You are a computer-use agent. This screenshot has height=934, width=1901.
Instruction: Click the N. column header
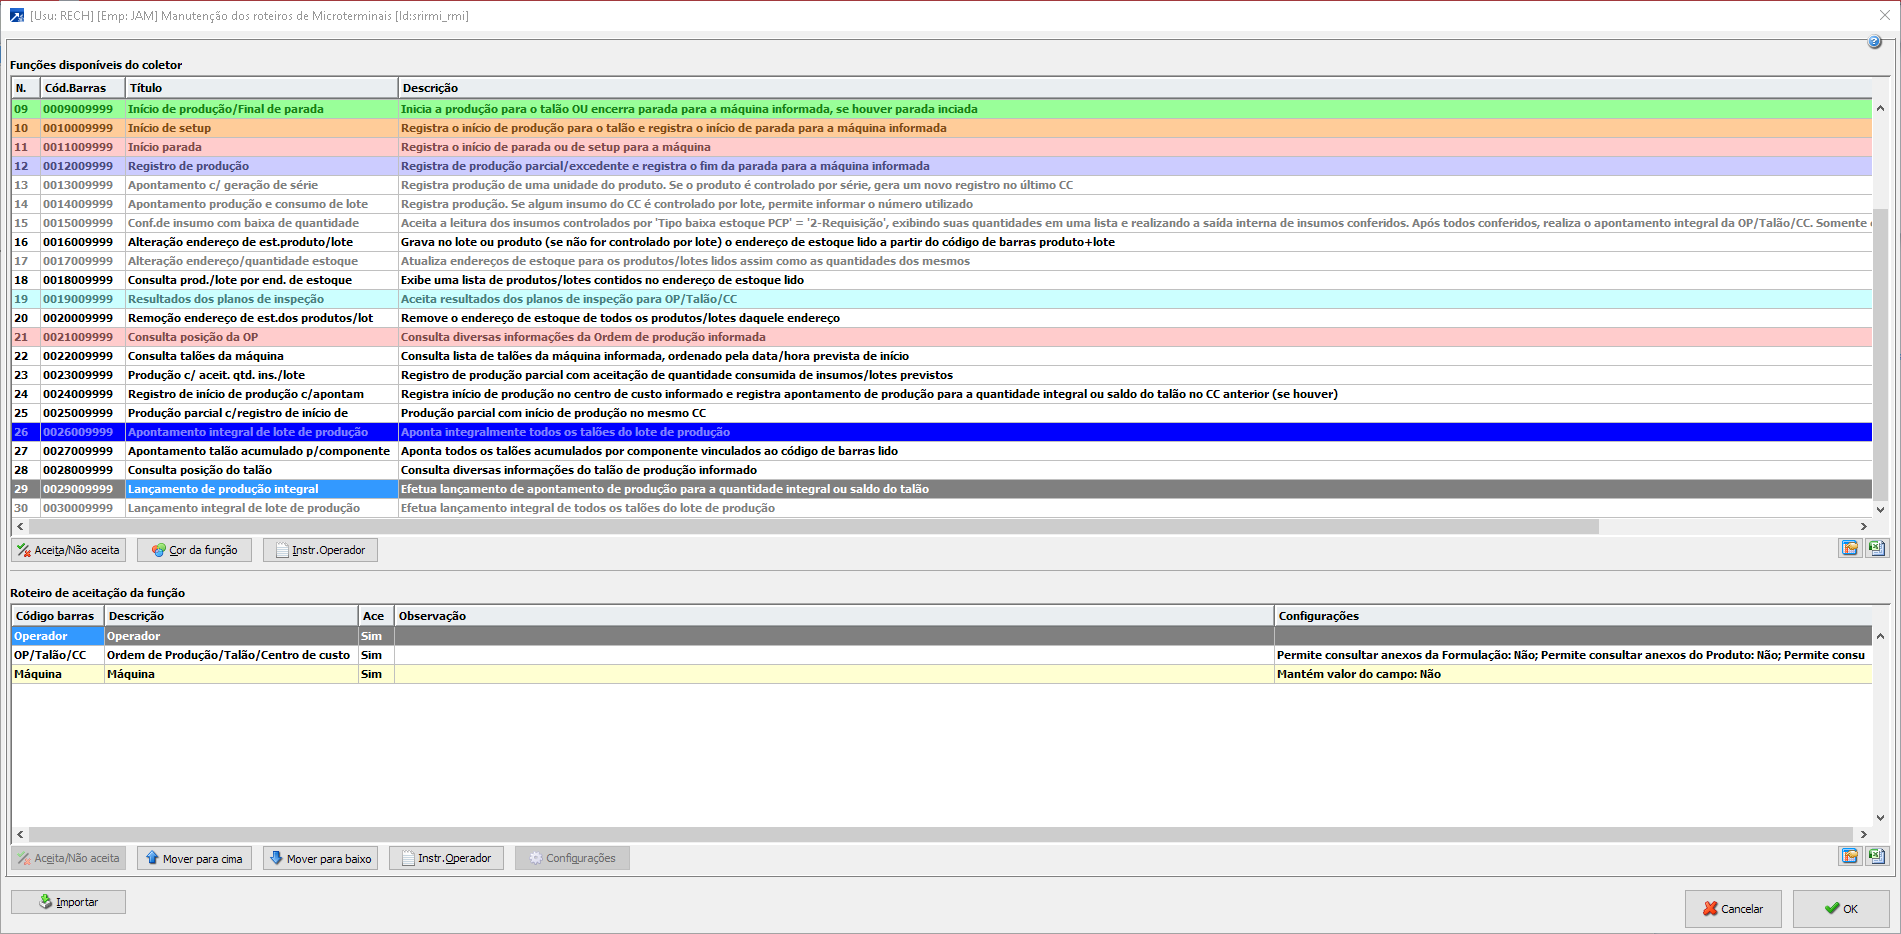(26, 88)
